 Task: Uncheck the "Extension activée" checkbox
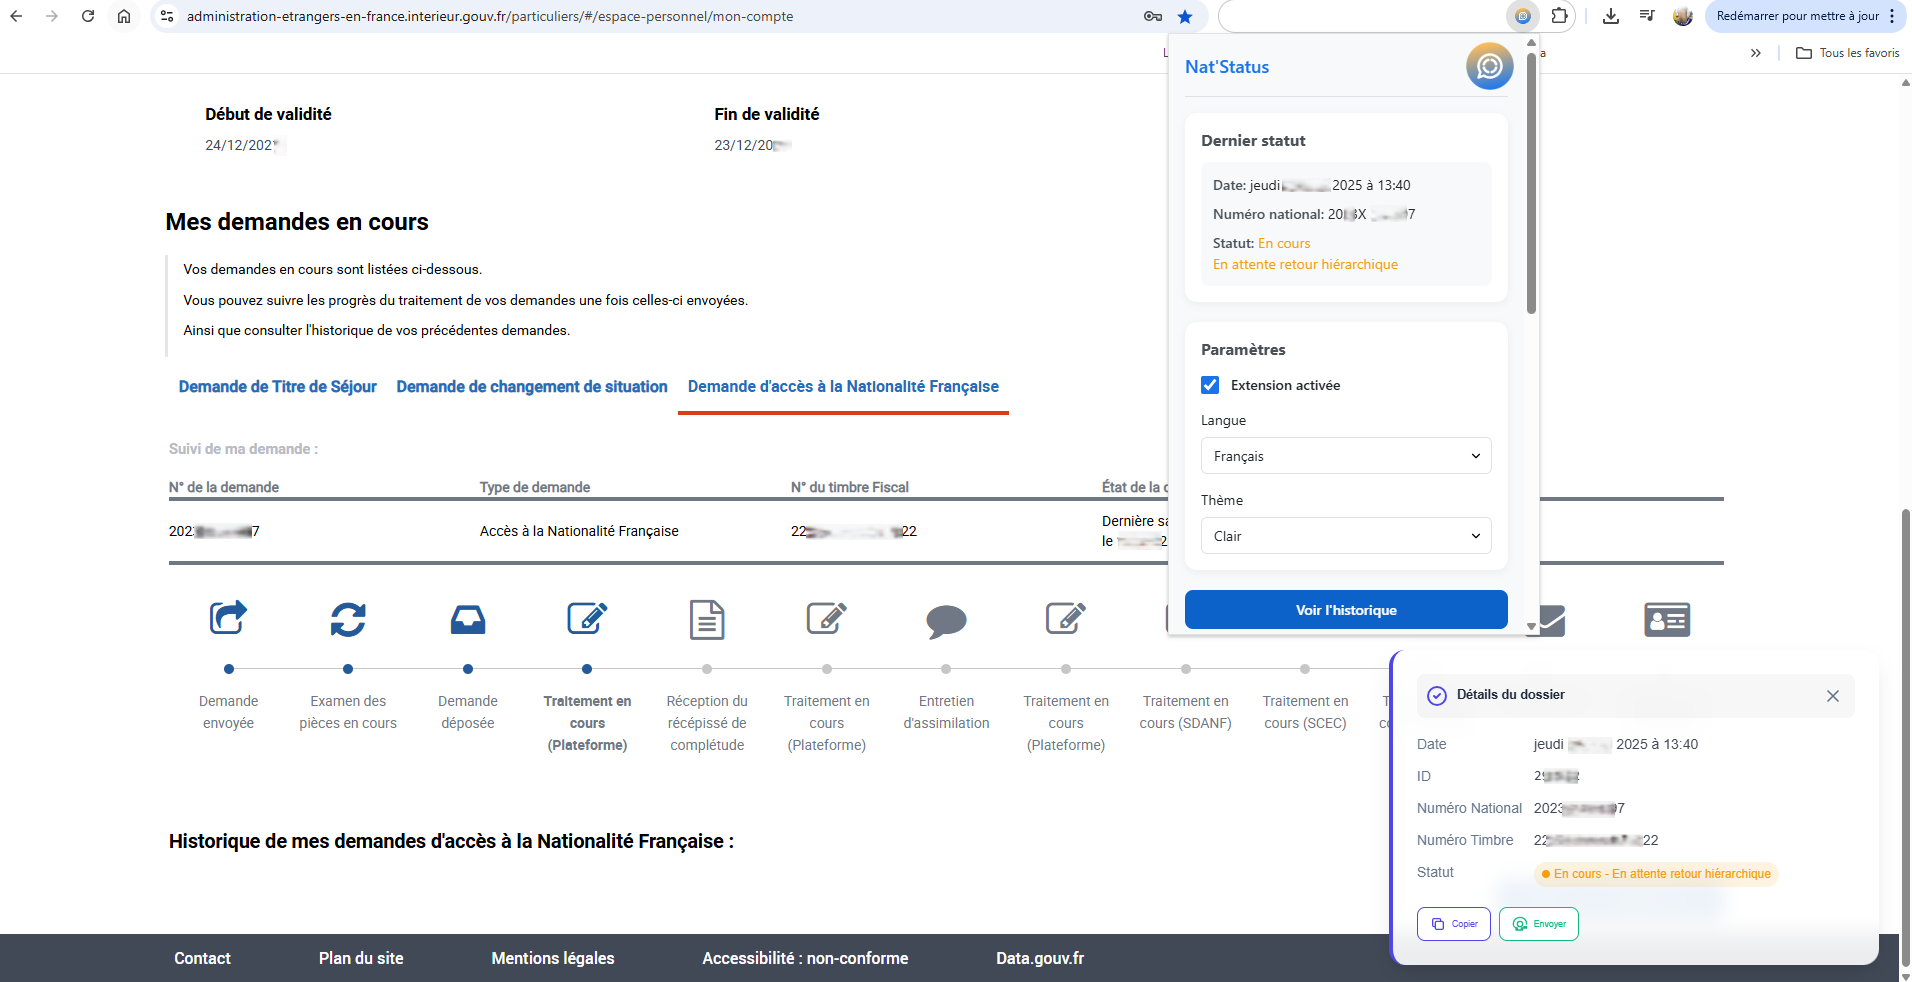coord(1210,384)
